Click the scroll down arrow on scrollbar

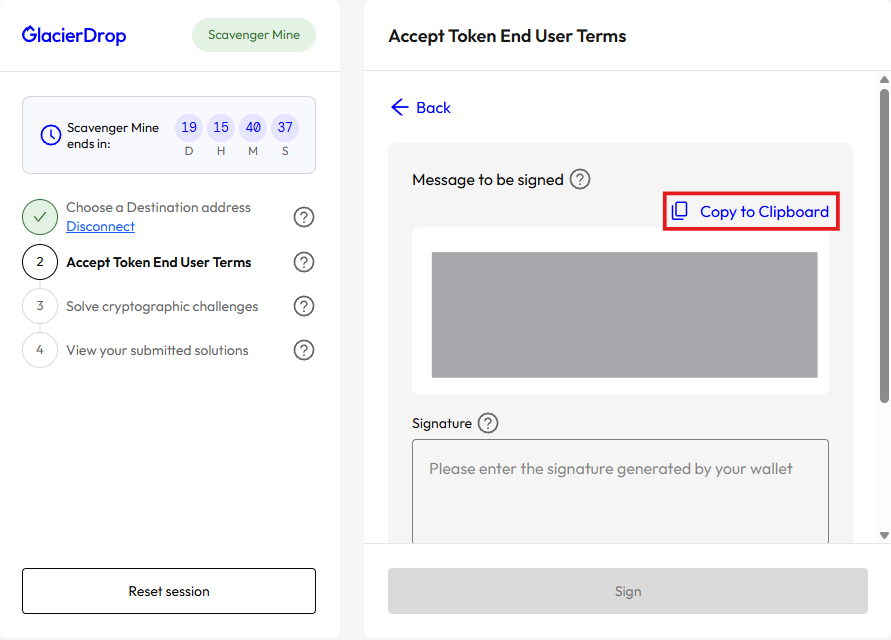click(x=883, y=536)
